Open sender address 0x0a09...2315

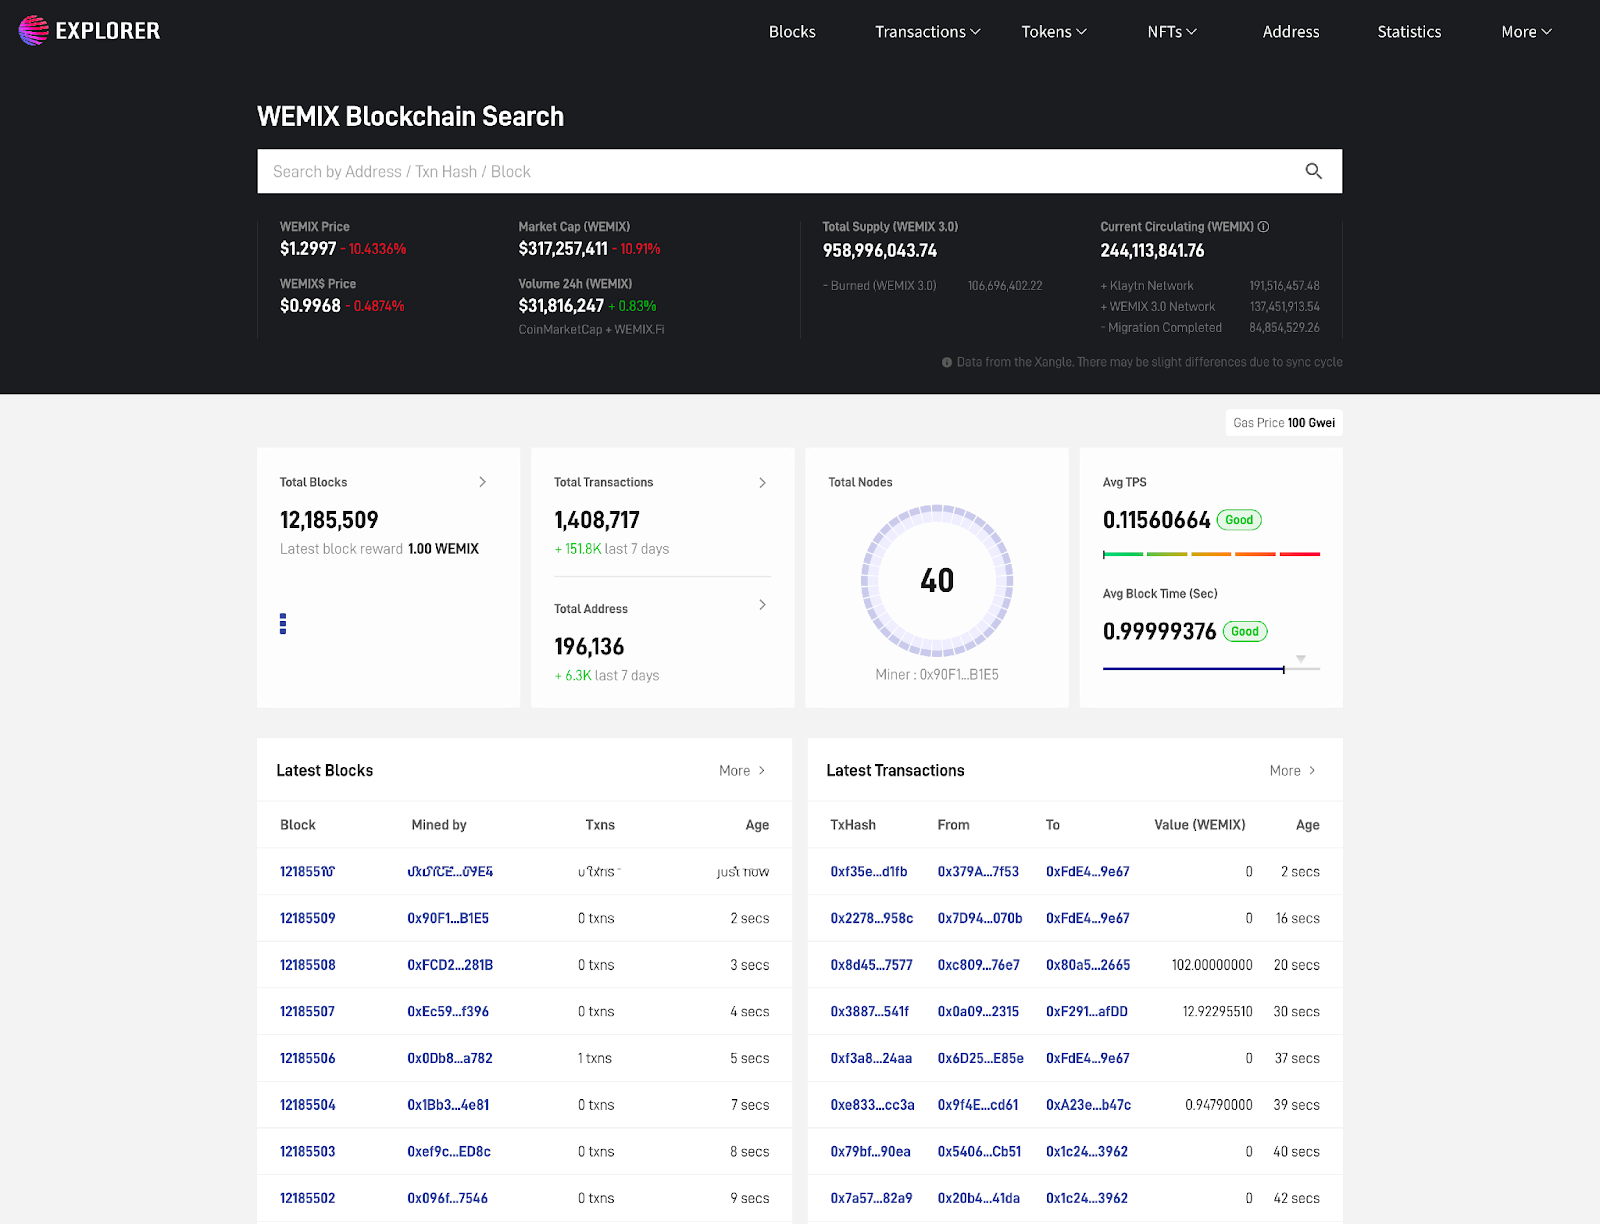pyautogui.click(x=978, y=1011)
